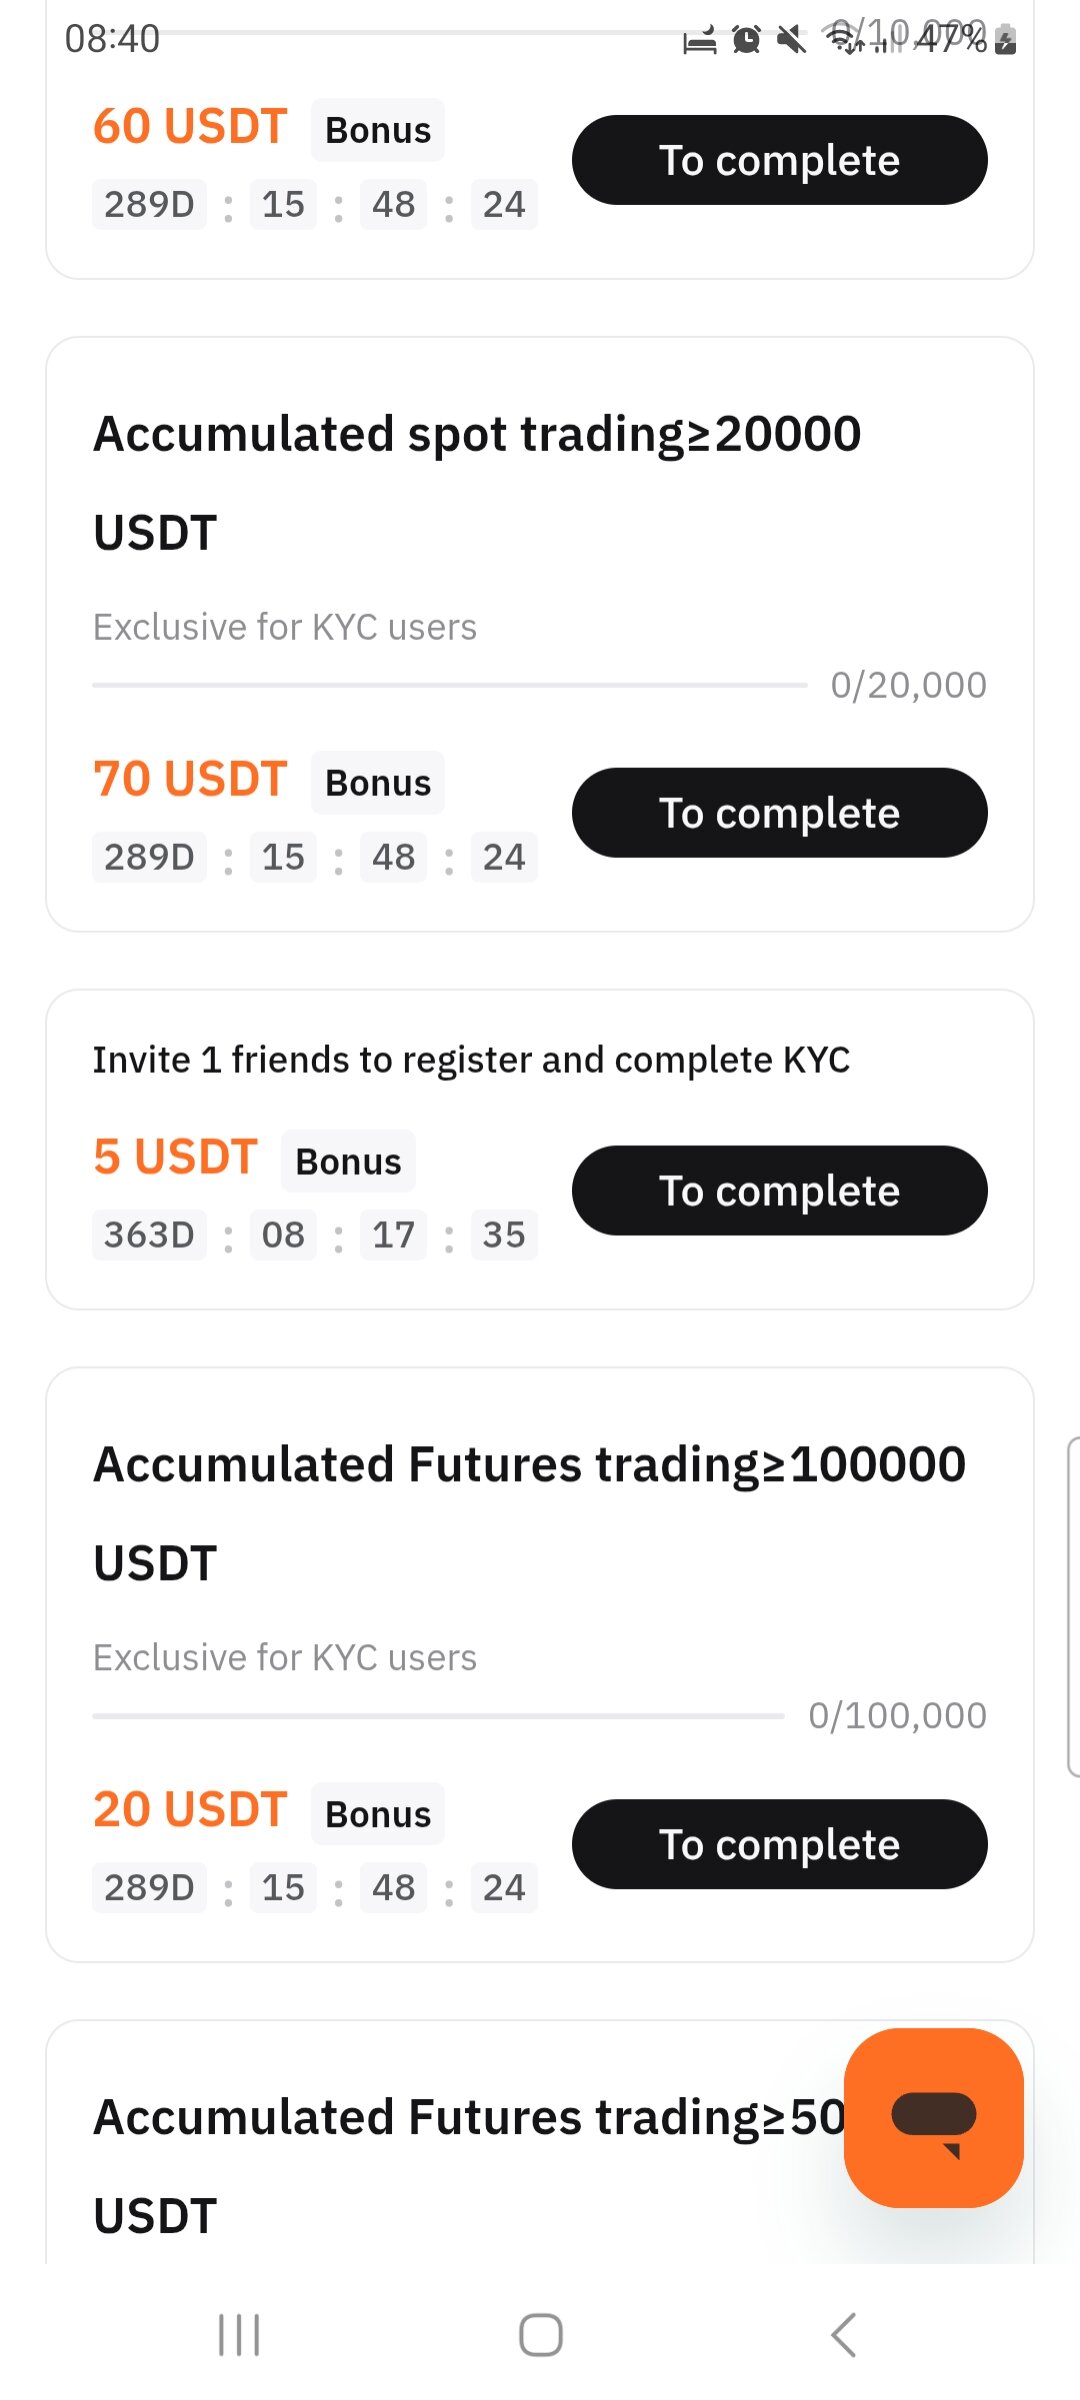1080x2400 pixels.
Task: Tap To complete for invite friends task
Action: pyautogui.click(x=779, y=1190)
